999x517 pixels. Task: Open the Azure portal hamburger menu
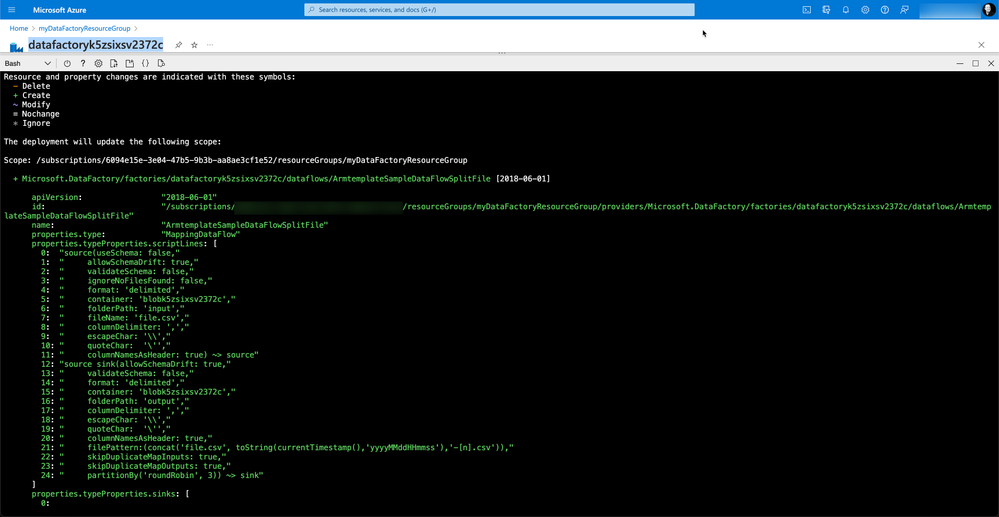(11, 10)
